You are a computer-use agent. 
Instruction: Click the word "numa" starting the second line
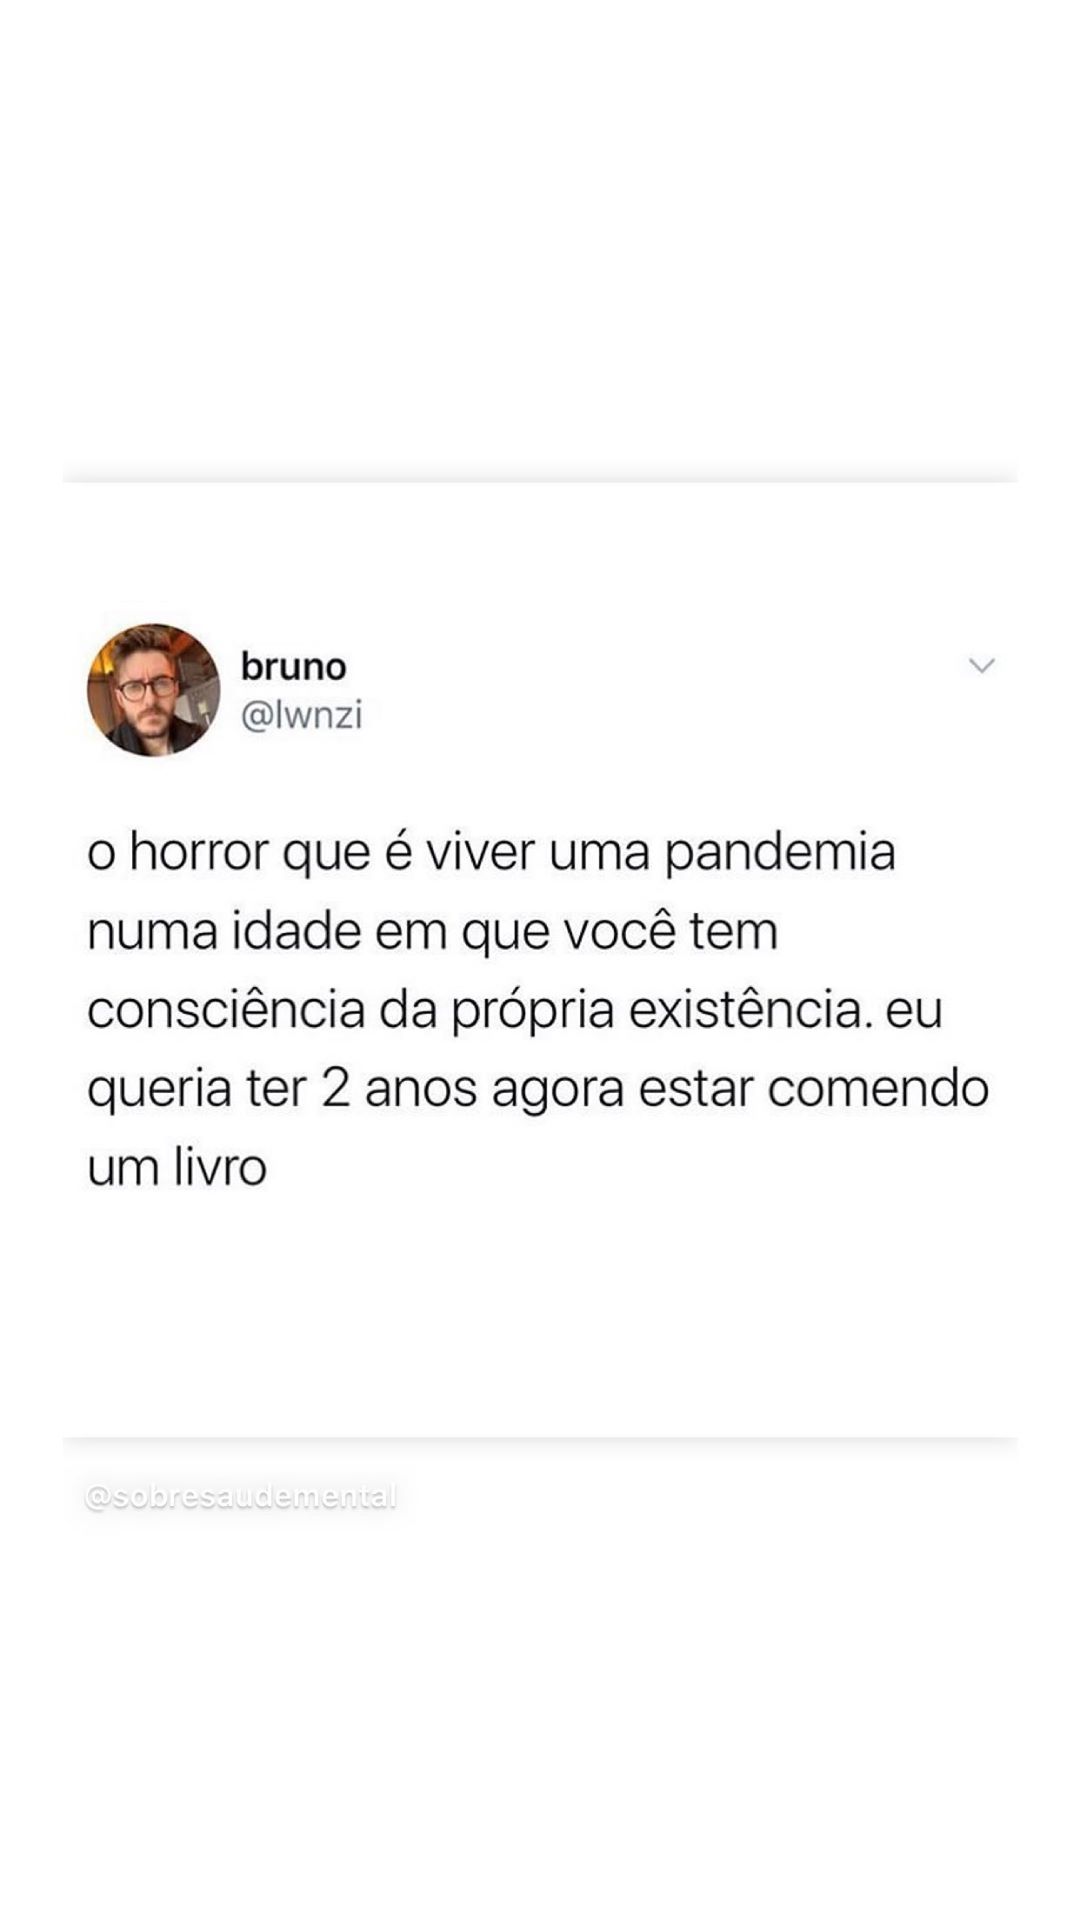pos(153,932)
